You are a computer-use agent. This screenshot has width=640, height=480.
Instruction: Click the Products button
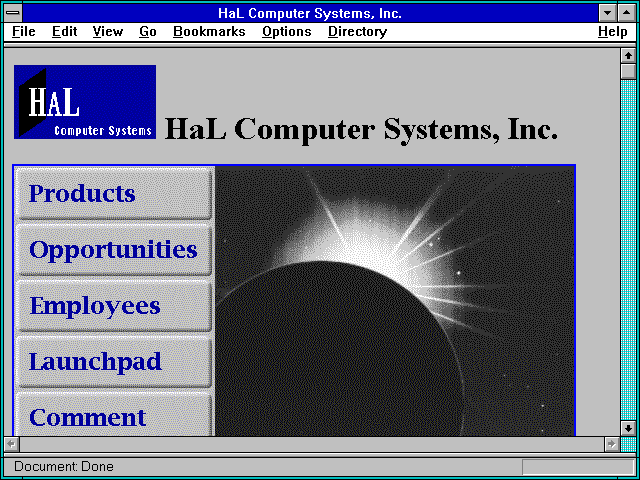pos(113,193)
